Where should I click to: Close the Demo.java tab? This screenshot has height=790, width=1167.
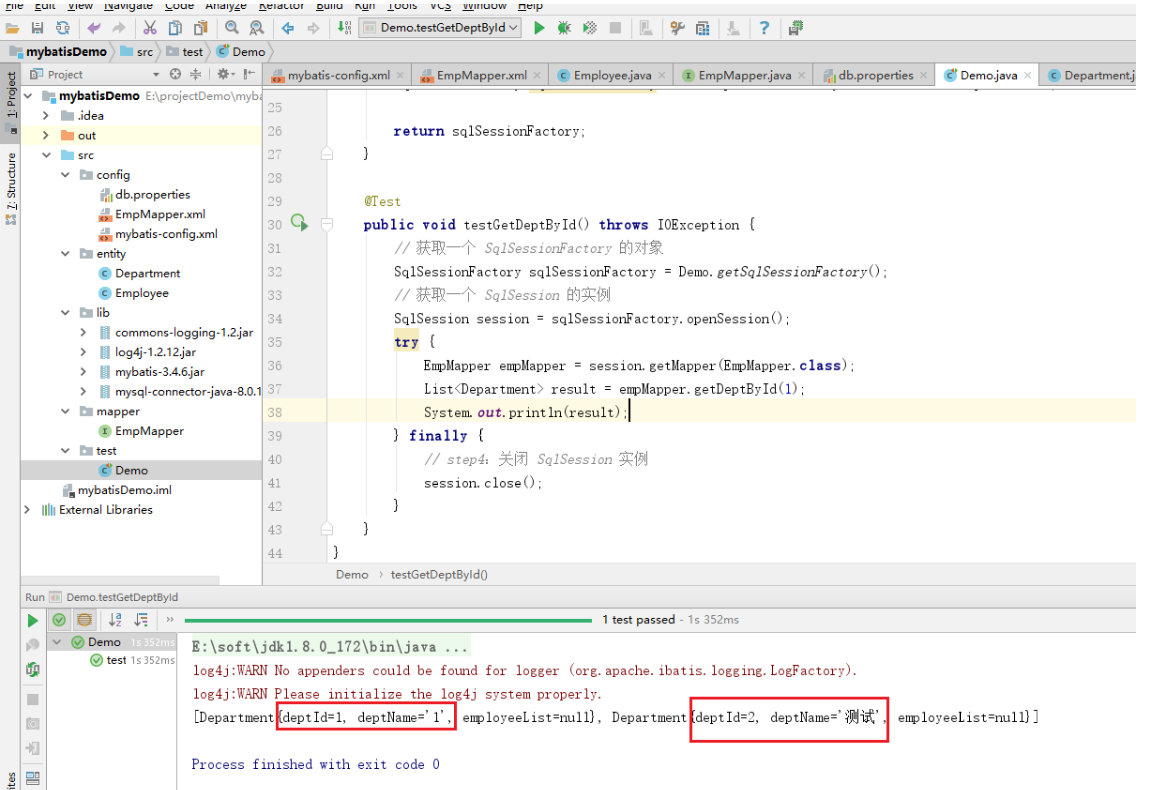(x=1028, y=75)
